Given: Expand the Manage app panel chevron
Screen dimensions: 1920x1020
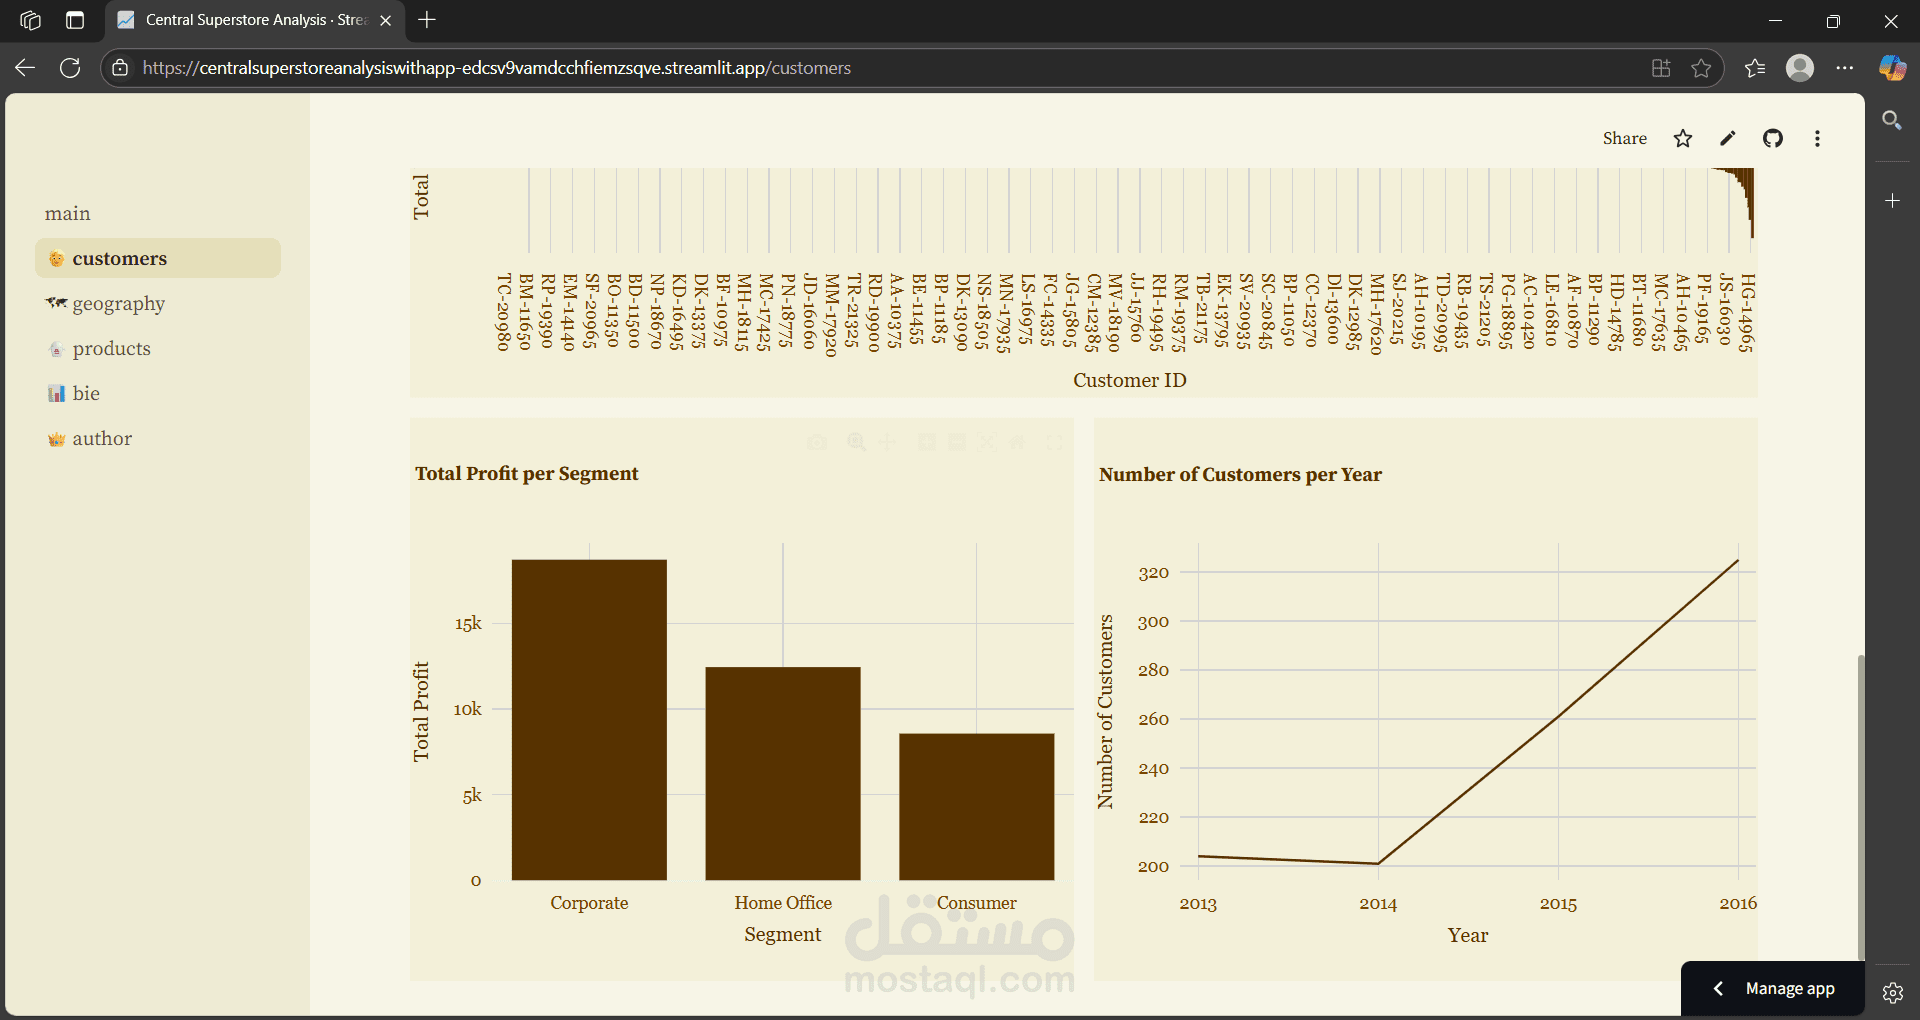Looking at the screenshot, I should (x=1718, y=988).
